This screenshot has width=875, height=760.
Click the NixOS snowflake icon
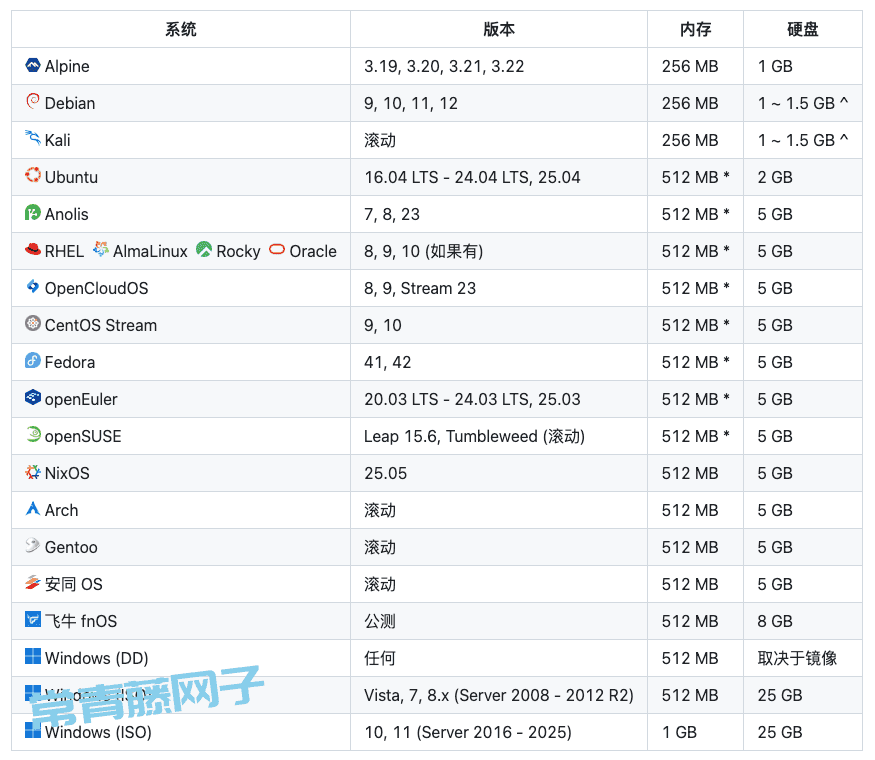click(33, 472)
